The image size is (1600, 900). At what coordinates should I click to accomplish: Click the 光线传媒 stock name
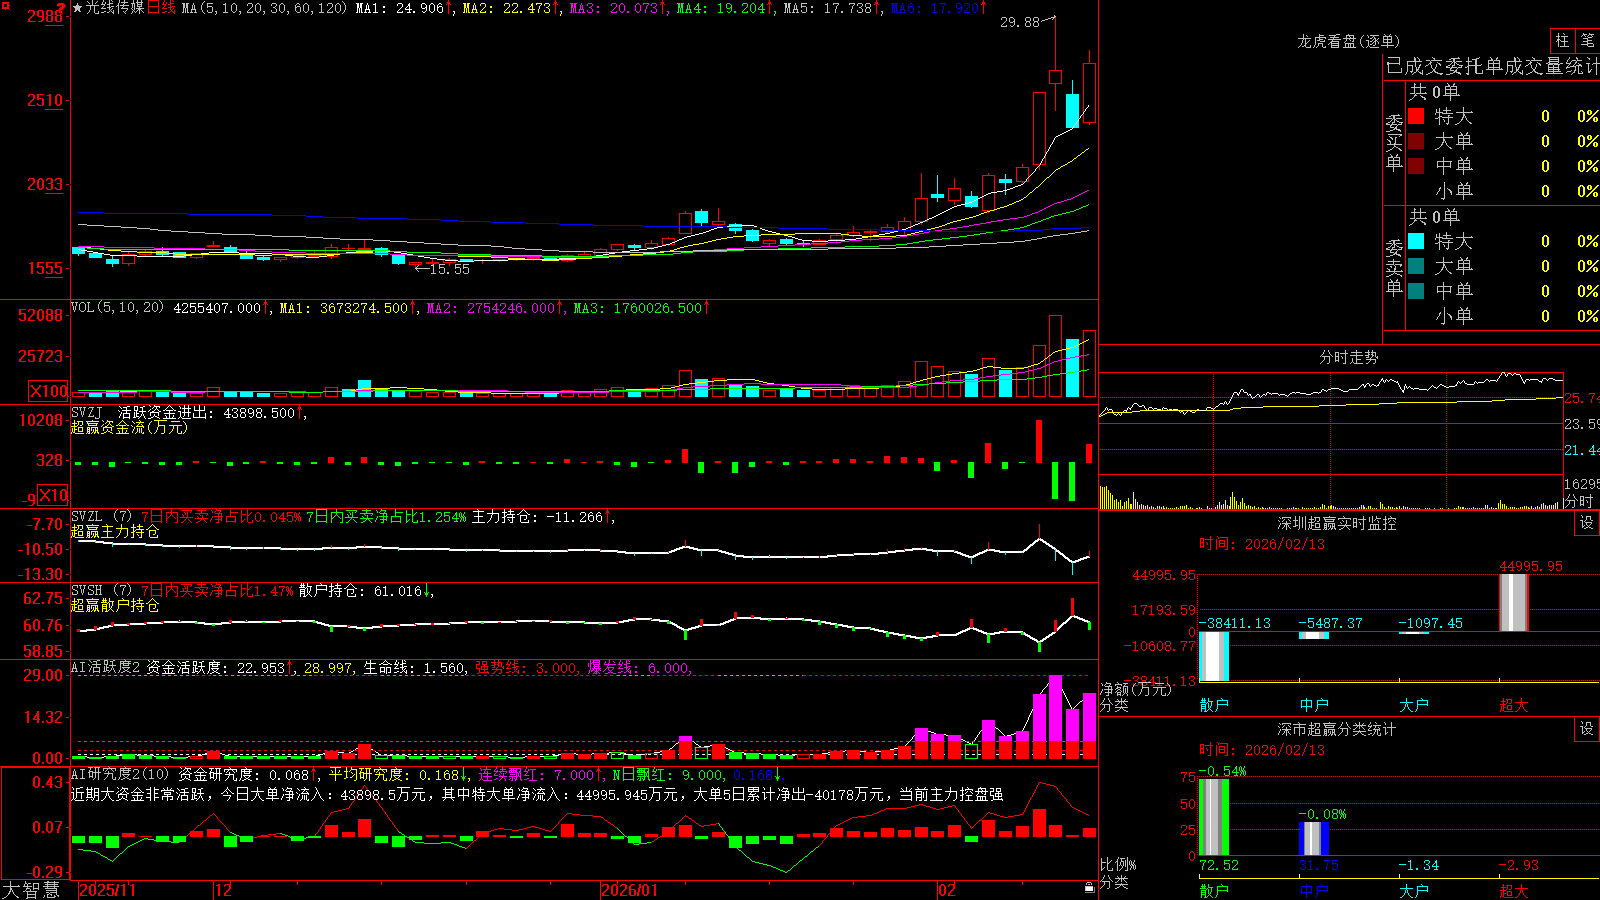[x=115, y=8]
